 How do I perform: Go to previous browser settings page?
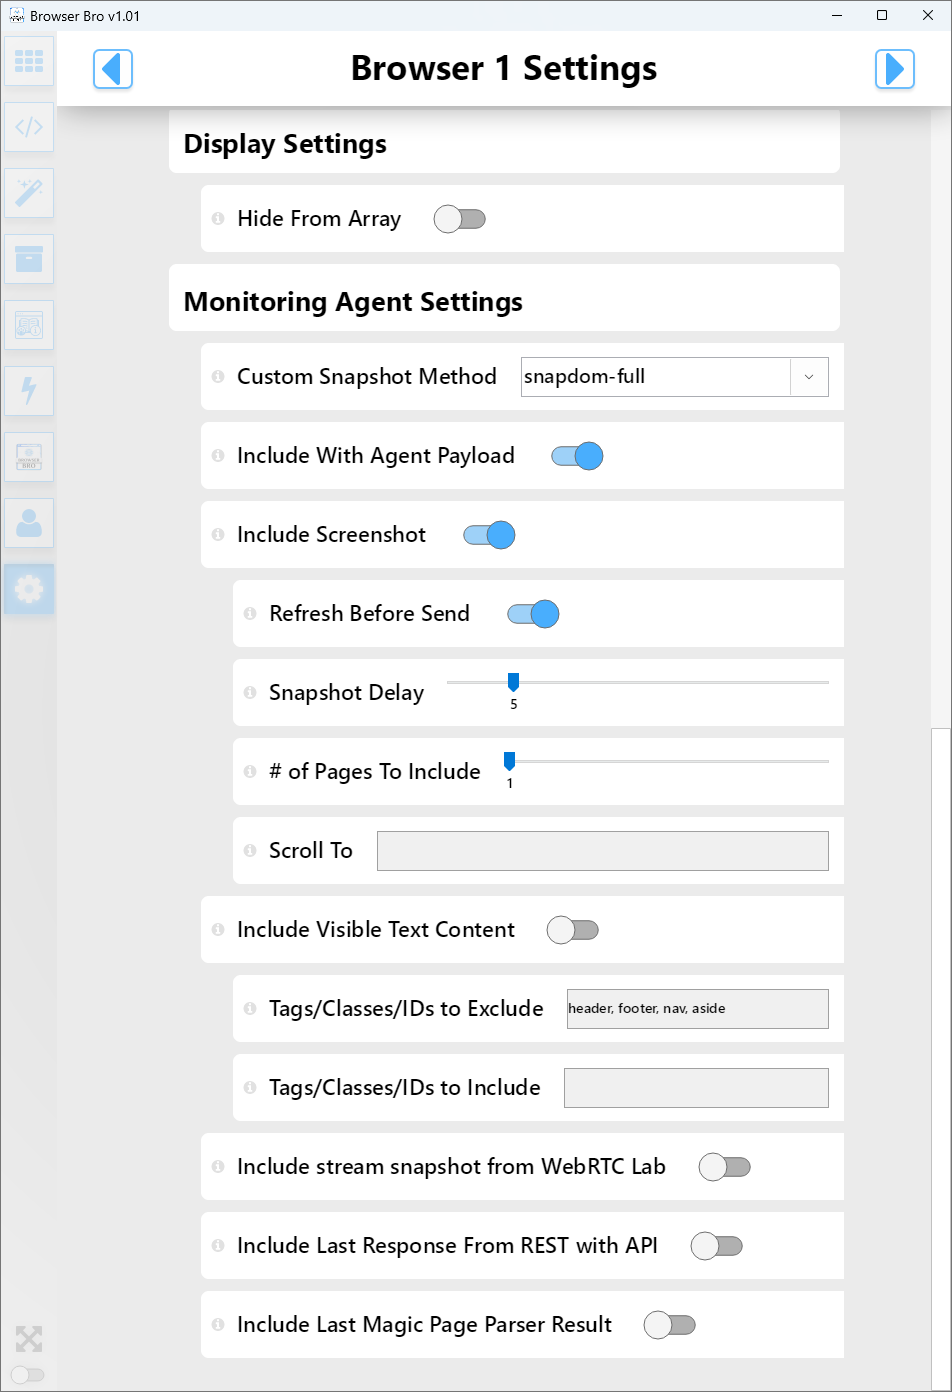[113, 69]
